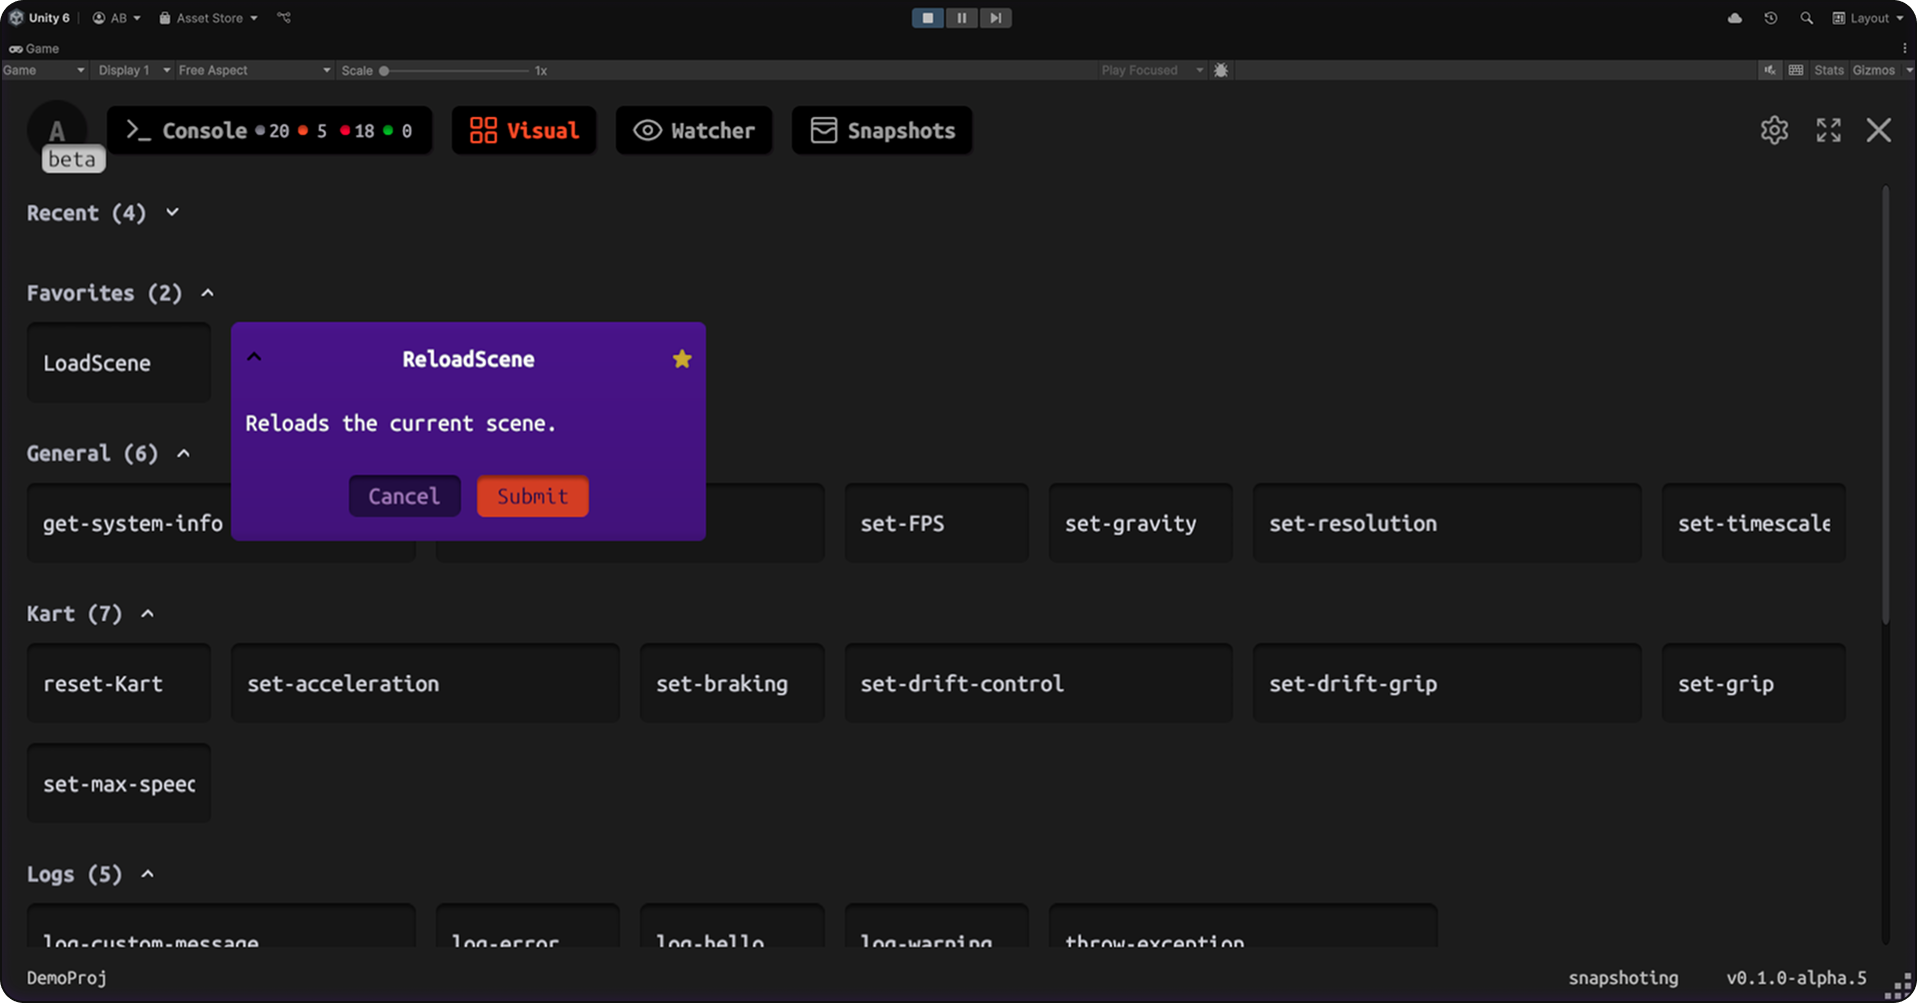Screen dimensions: 1917x1003
Task: Toggle the Stats overlay
Action: point(1828,70)
